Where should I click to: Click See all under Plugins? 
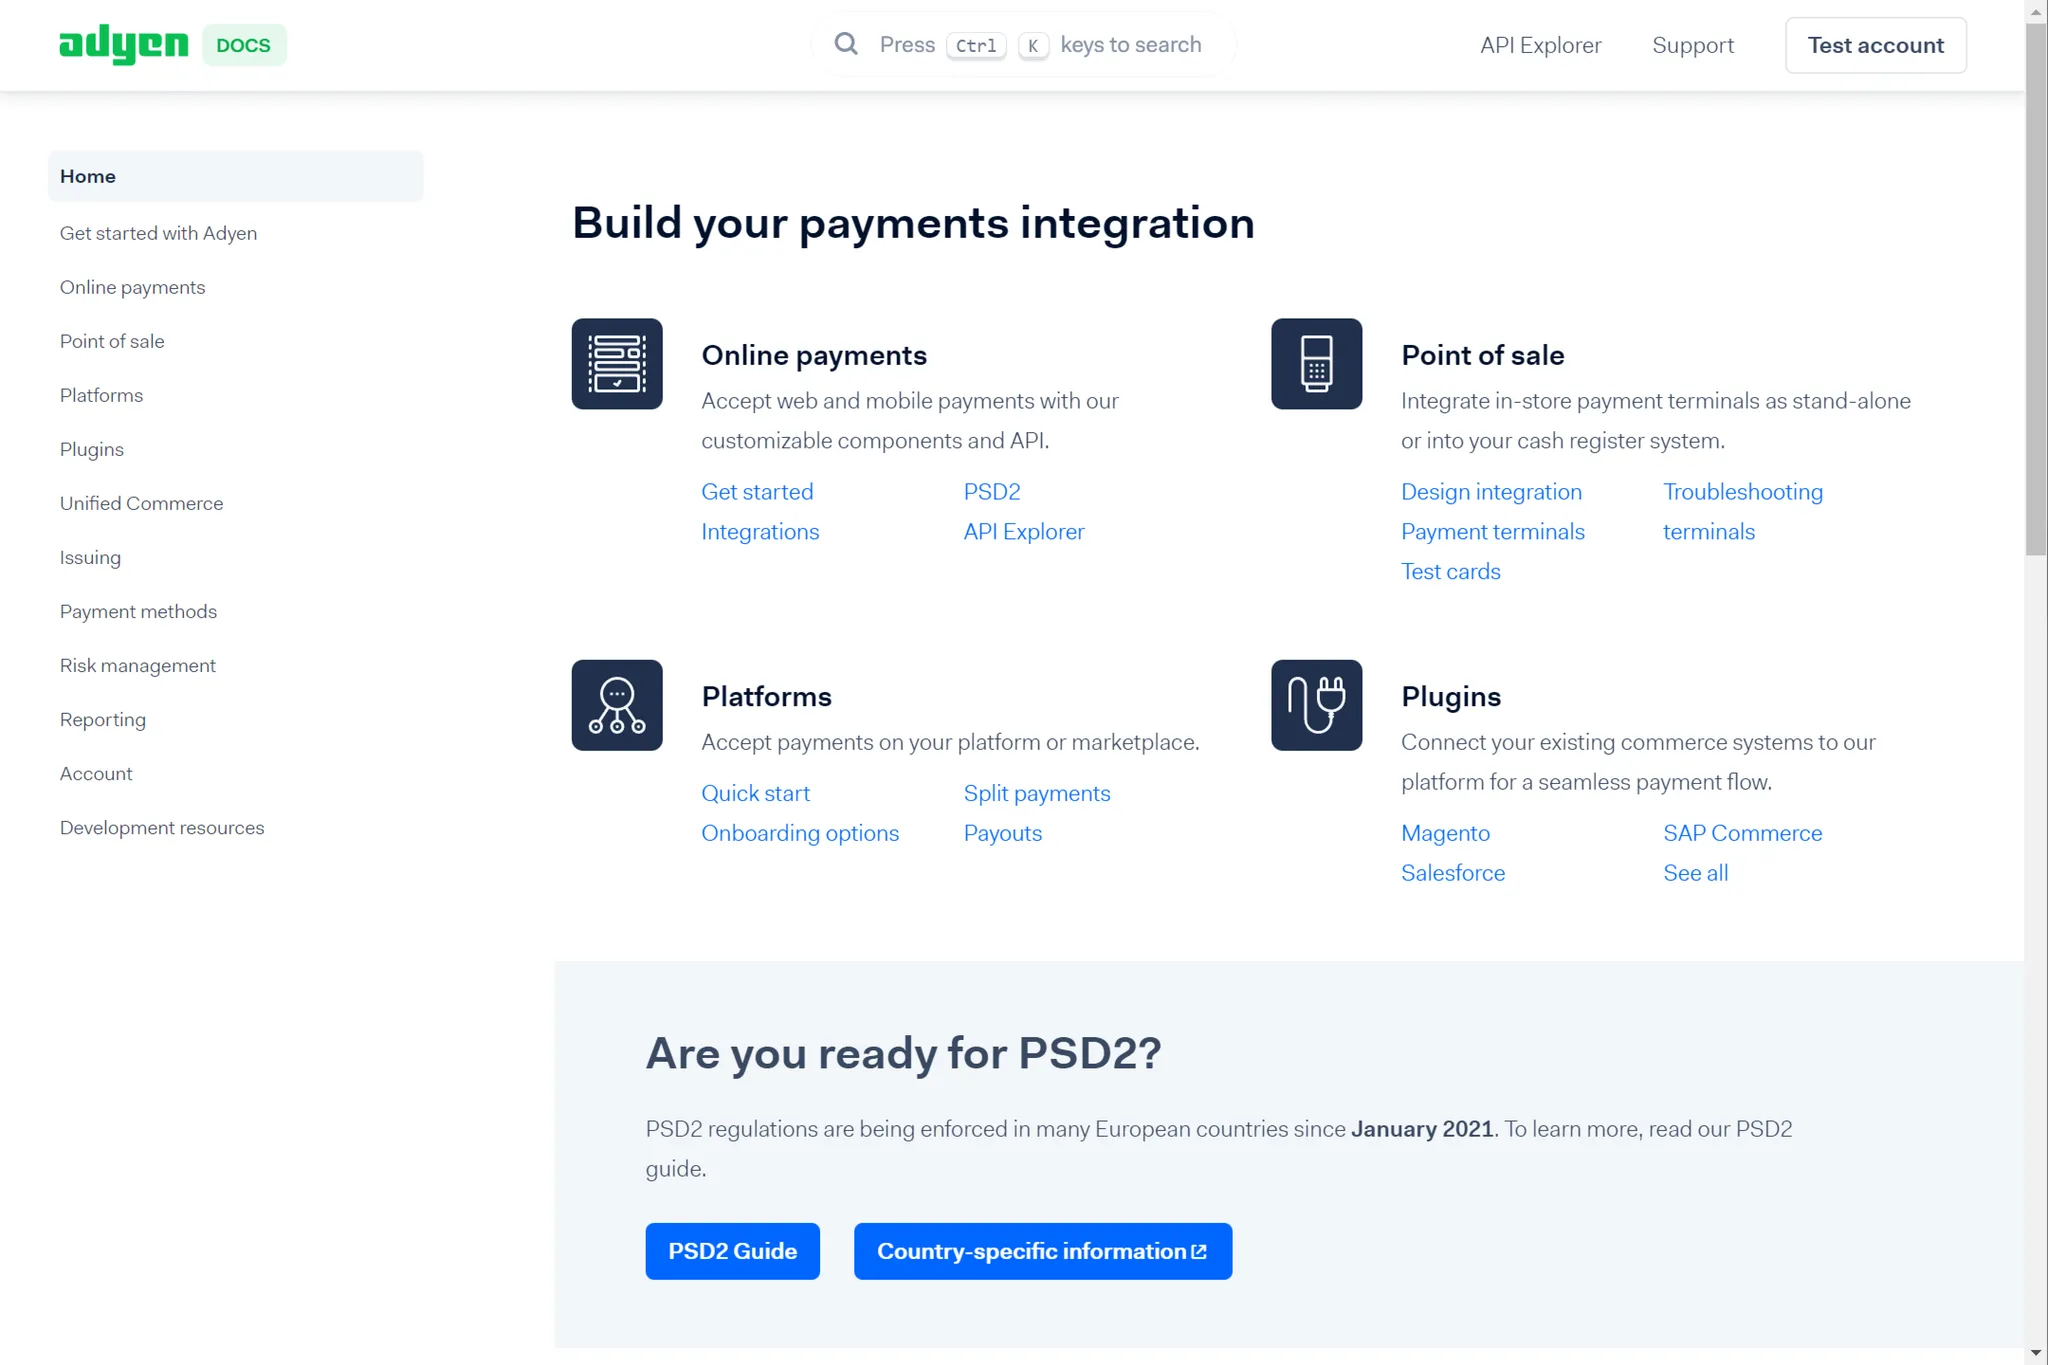point(1695,872)
